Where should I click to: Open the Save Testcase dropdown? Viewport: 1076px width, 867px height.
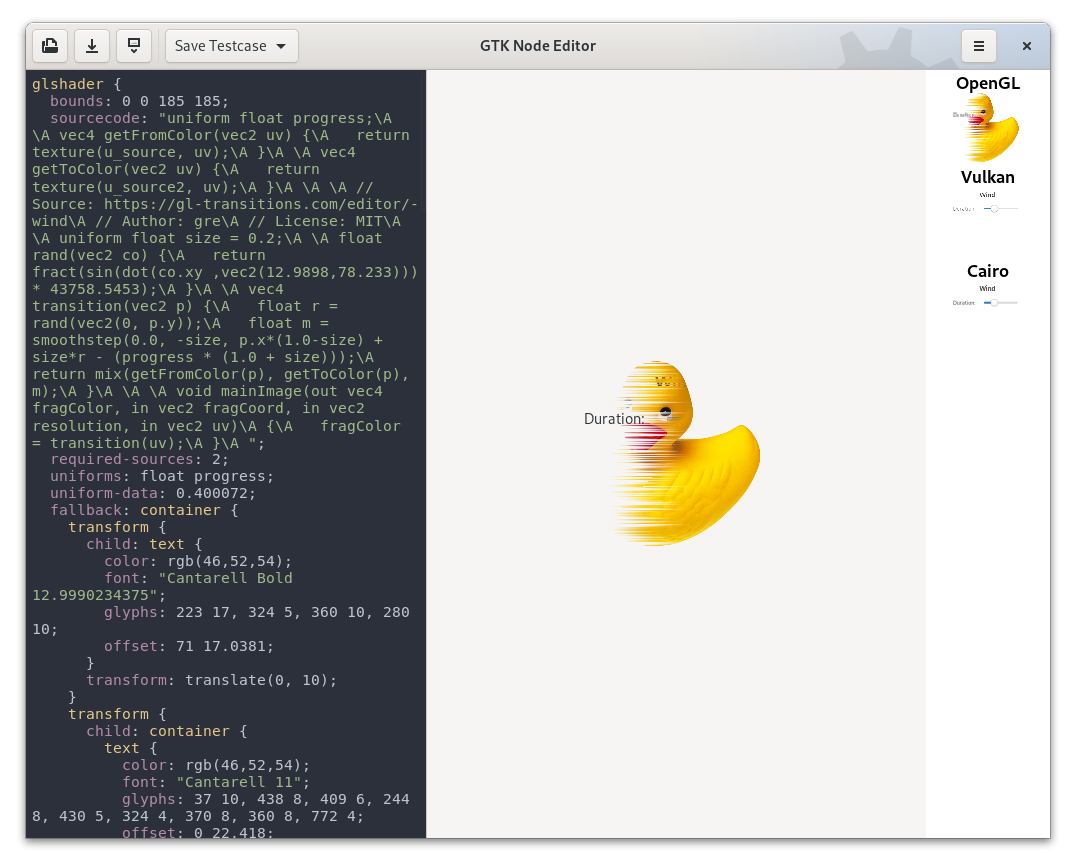click(231, 46)
